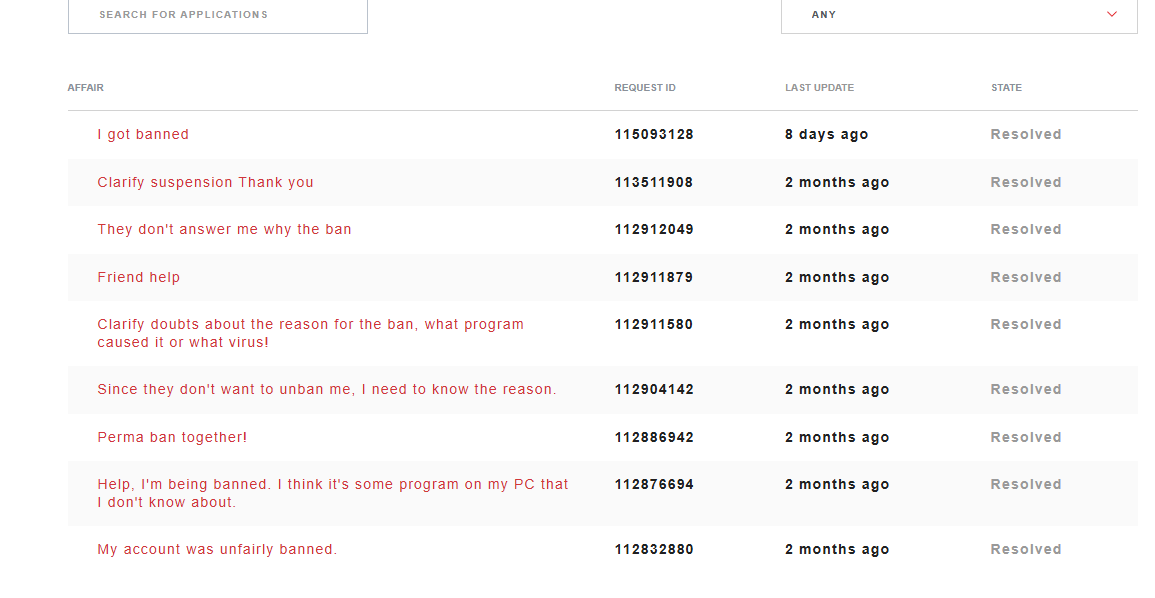The width and height of the screenshot is (1155, 598).
Task: Open 'They don't answer me why the ban'
Action: 224,229
